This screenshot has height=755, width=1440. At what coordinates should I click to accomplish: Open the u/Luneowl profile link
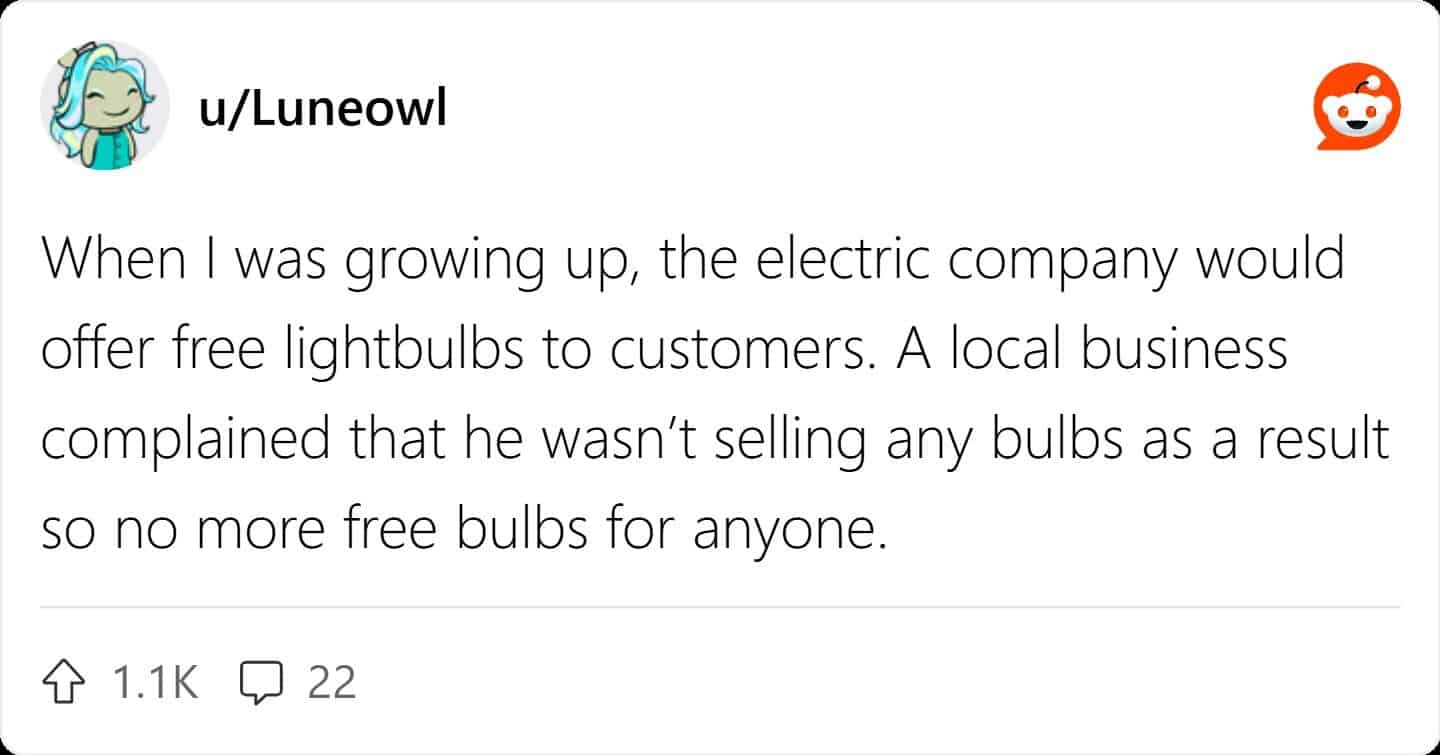click(x=322, y=109)
